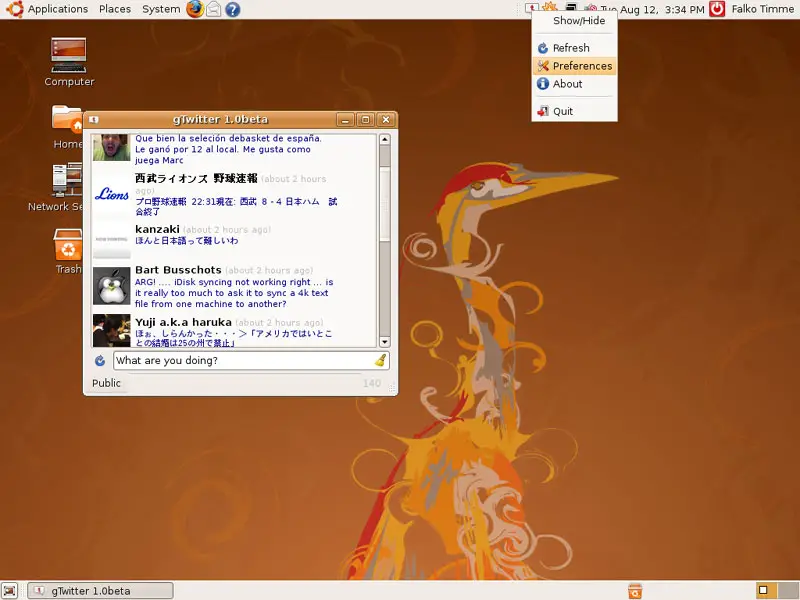
Task: Click the Preferences tools icon in menu
Action: click(x=543, y=66)
